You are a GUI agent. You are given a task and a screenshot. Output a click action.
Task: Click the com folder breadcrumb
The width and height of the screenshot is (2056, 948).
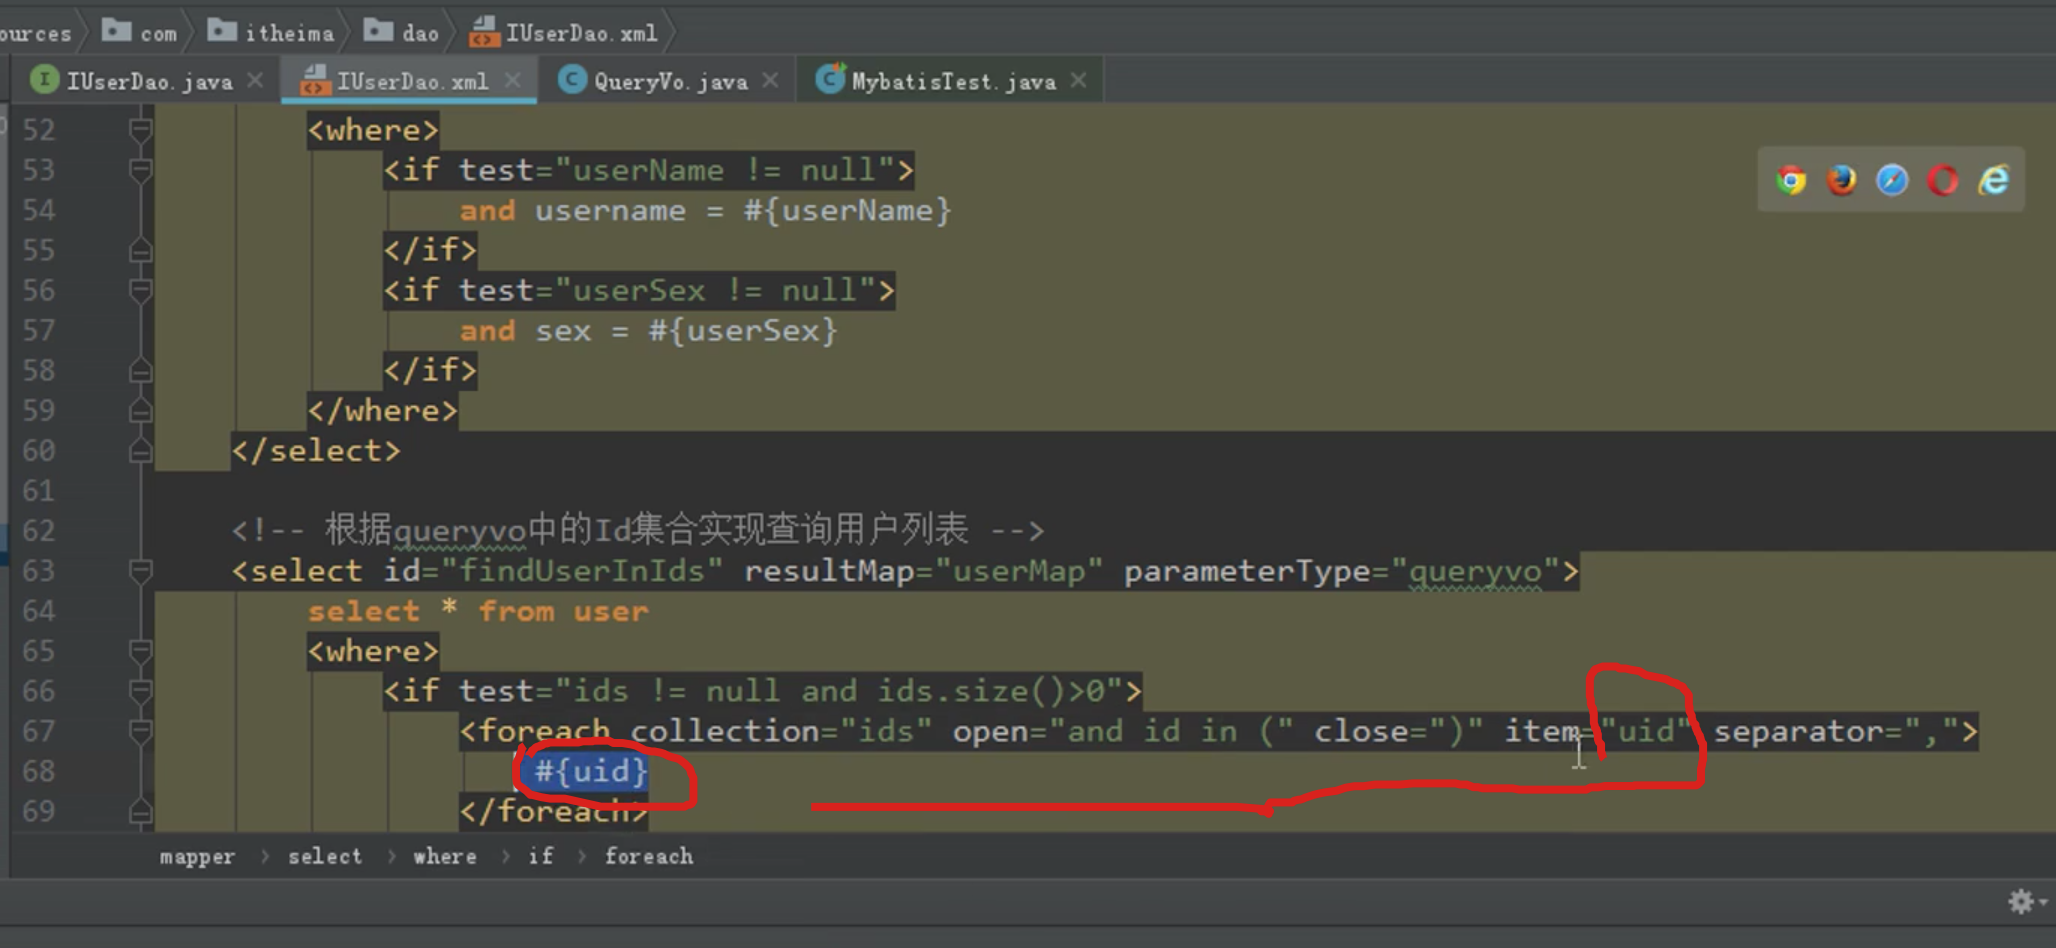[140, 32]
